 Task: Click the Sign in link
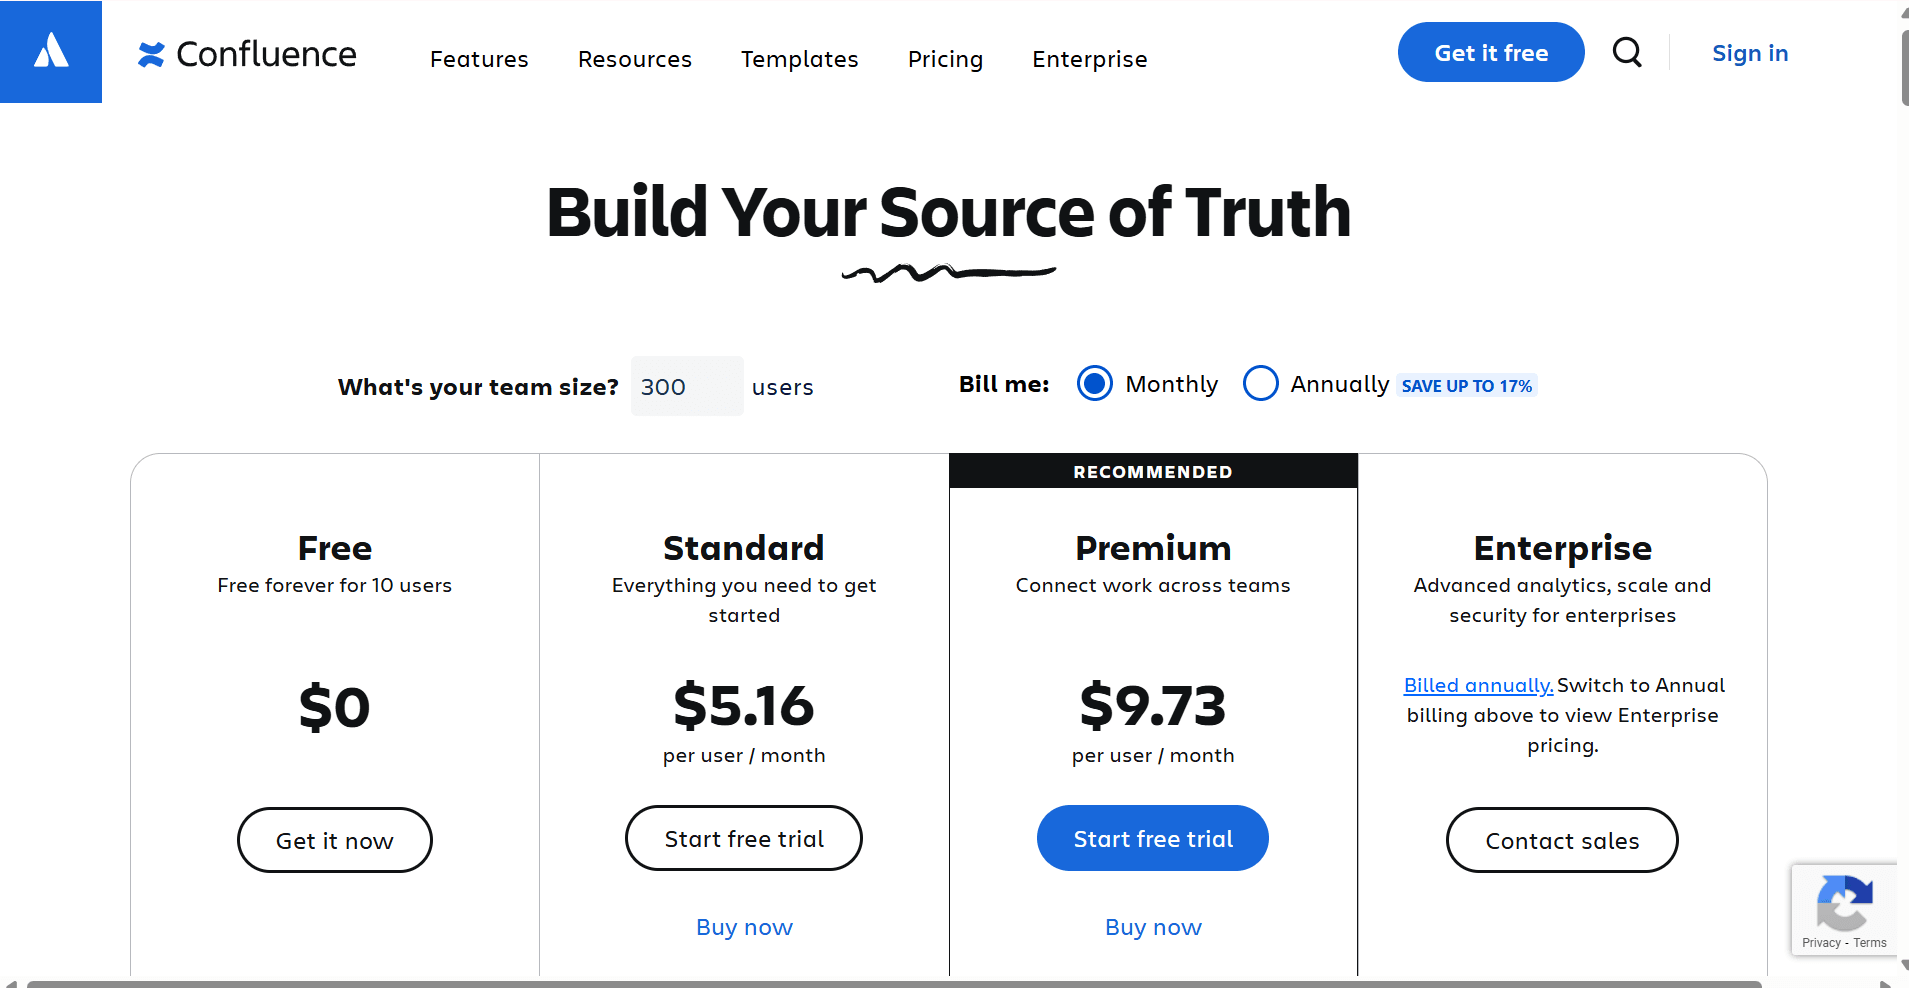1749,53
